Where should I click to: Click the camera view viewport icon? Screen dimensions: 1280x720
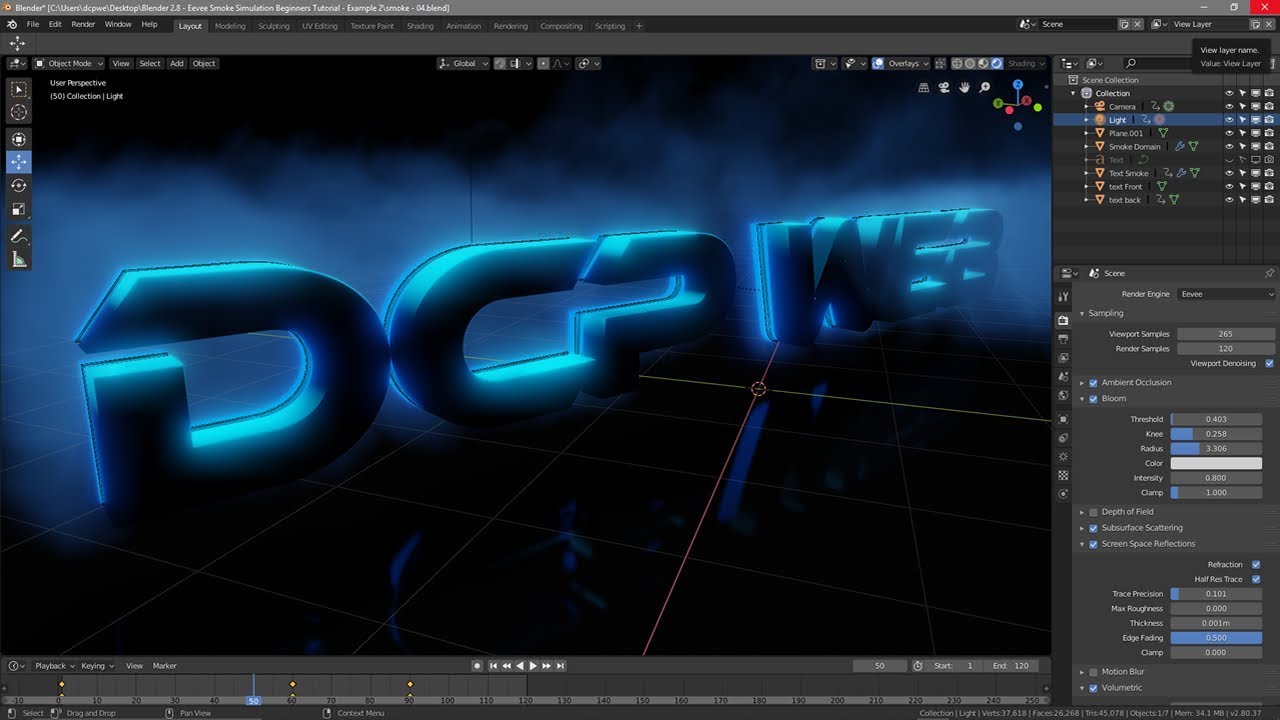(x=944, y=87)
